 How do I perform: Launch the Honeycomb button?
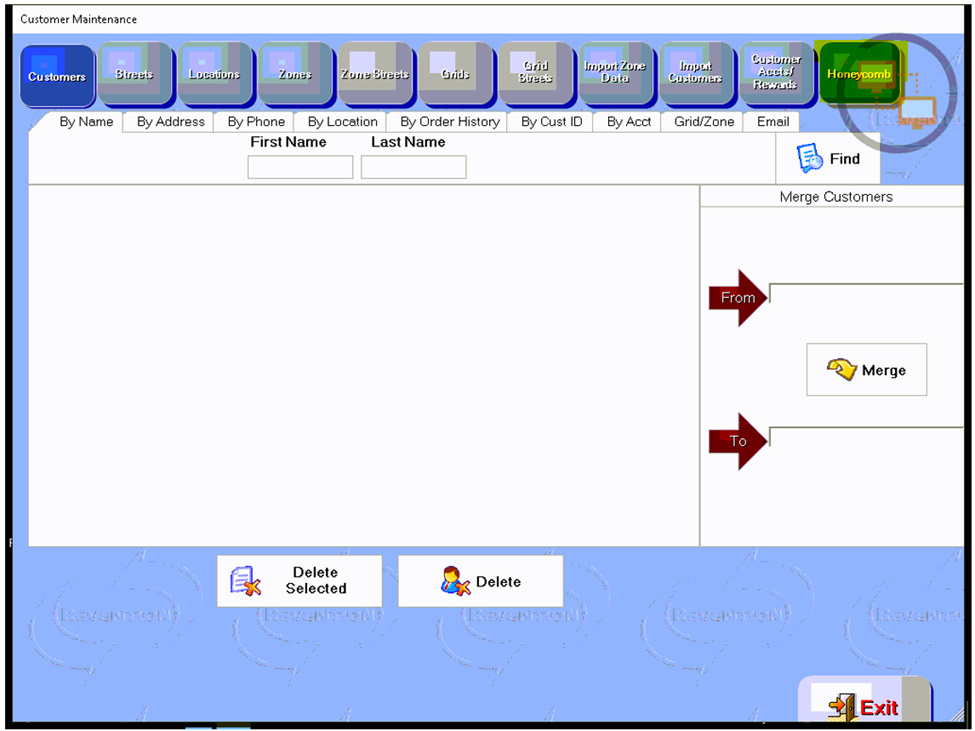click(858, 74)
